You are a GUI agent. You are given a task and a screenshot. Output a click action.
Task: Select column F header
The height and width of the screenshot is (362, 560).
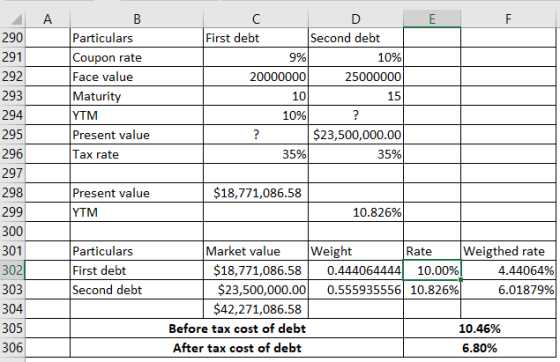508,19
